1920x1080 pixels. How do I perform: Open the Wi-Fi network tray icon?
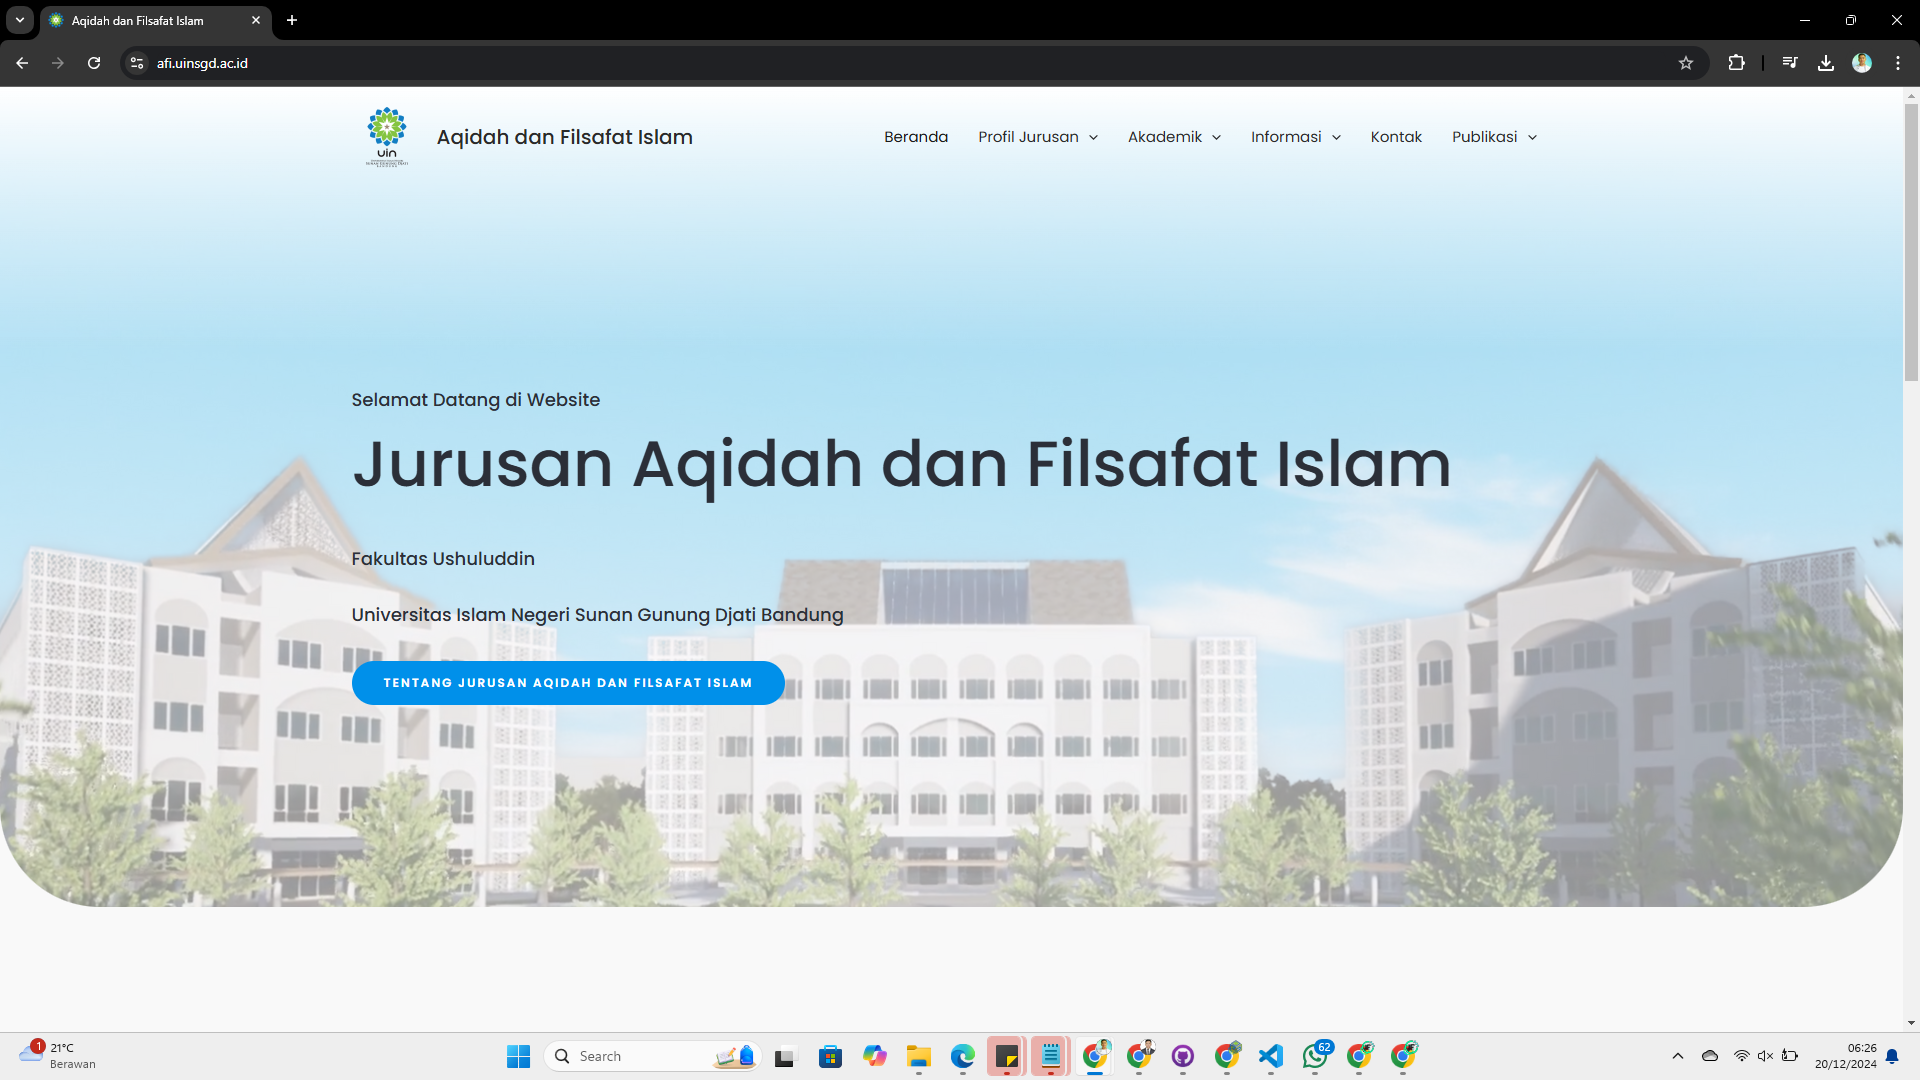tap(1742, 1056)
